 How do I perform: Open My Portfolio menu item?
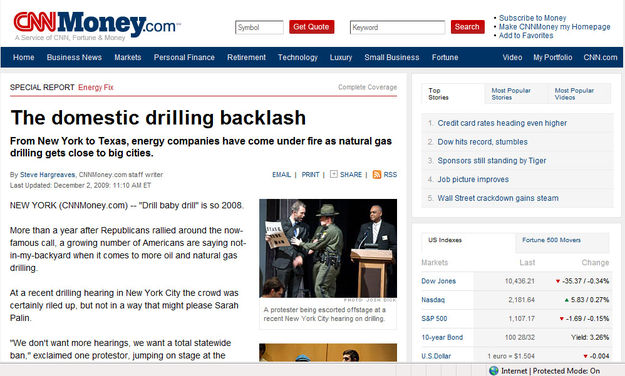click(x=552, y=57)
